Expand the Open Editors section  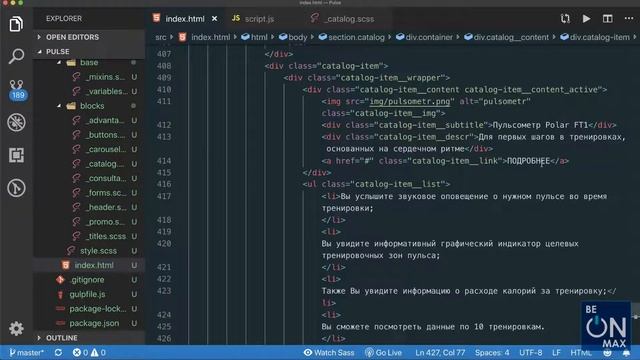pyautogui.click(x=89, y=37)
